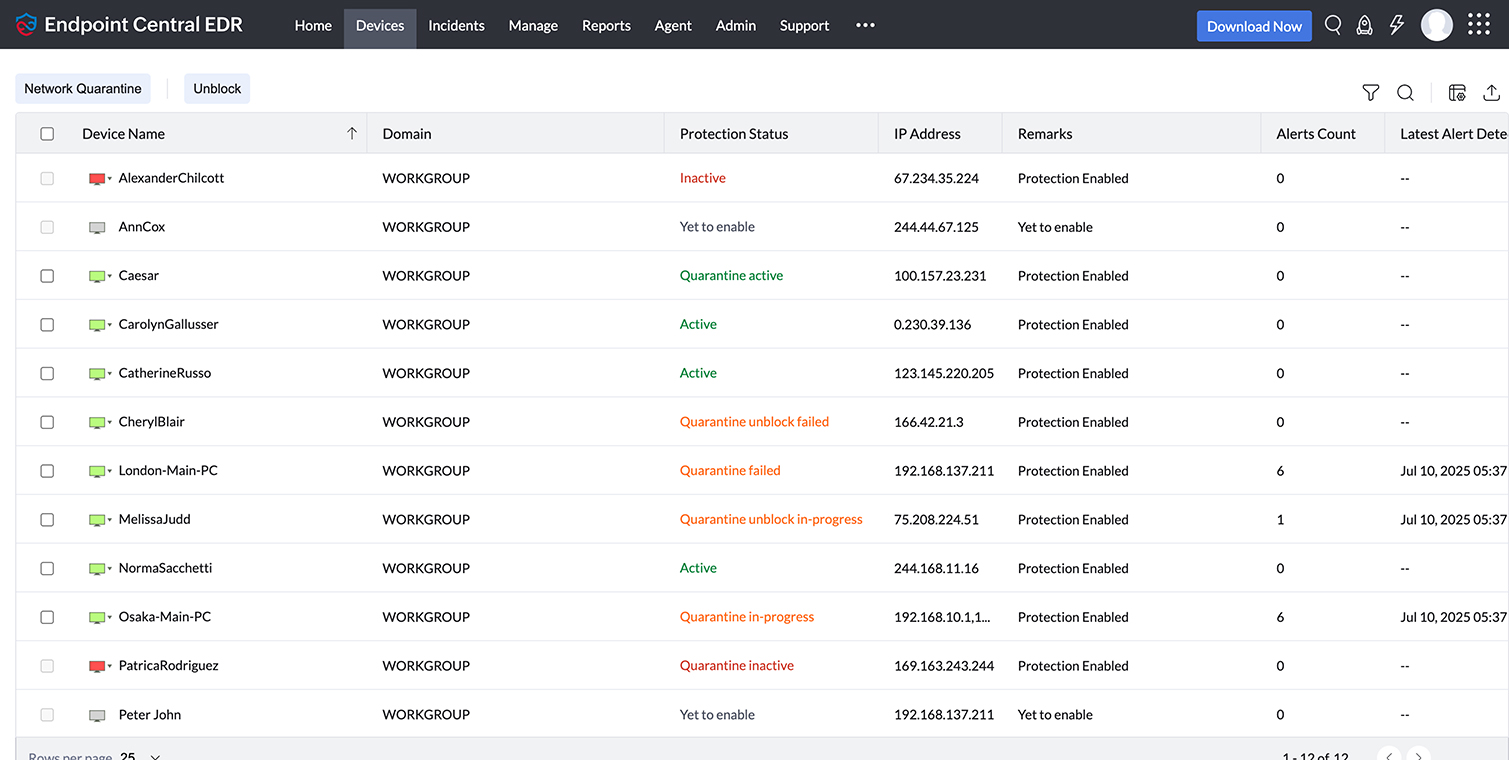Check the Caesar row checkbox
1509x760 pixels.
(47, 275)
